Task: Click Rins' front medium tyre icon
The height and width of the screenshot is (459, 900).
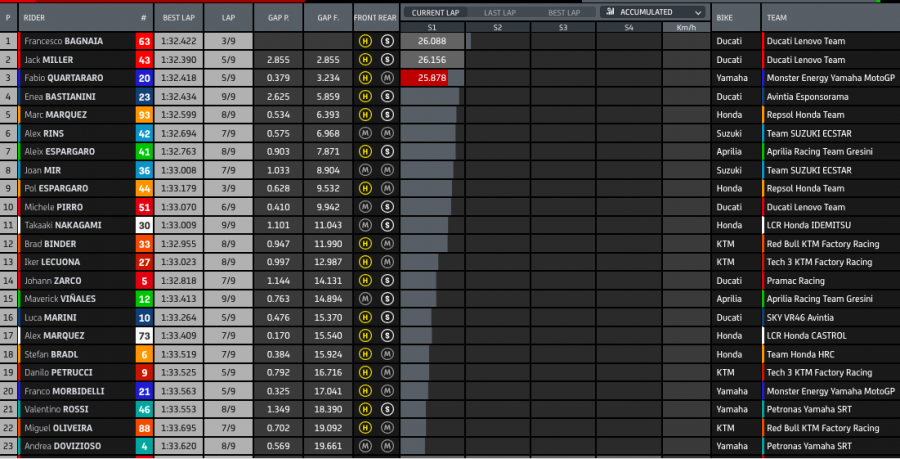Action: 366,133
